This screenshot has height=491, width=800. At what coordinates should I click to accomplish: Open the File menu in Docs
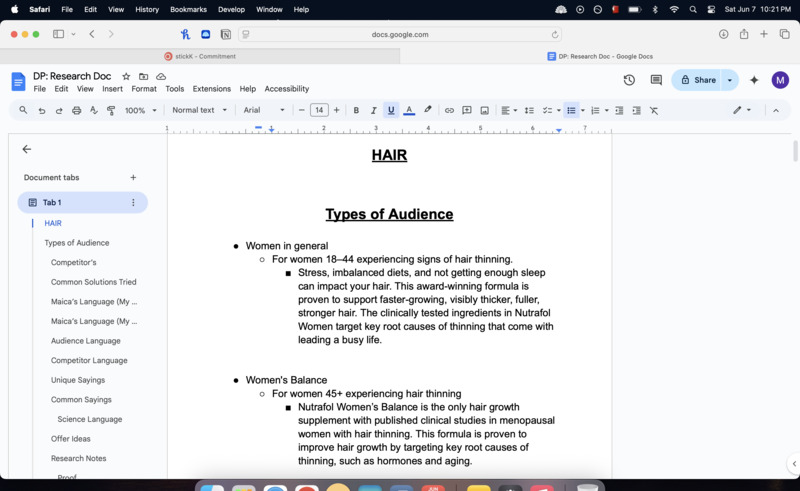(x=39, y=89)
